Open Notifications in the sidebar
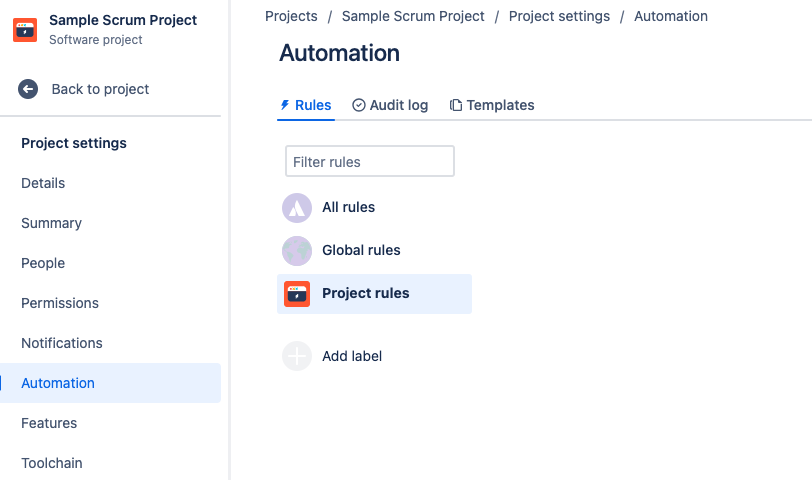The height and width of the screenshot is (480, 812). 62,343
